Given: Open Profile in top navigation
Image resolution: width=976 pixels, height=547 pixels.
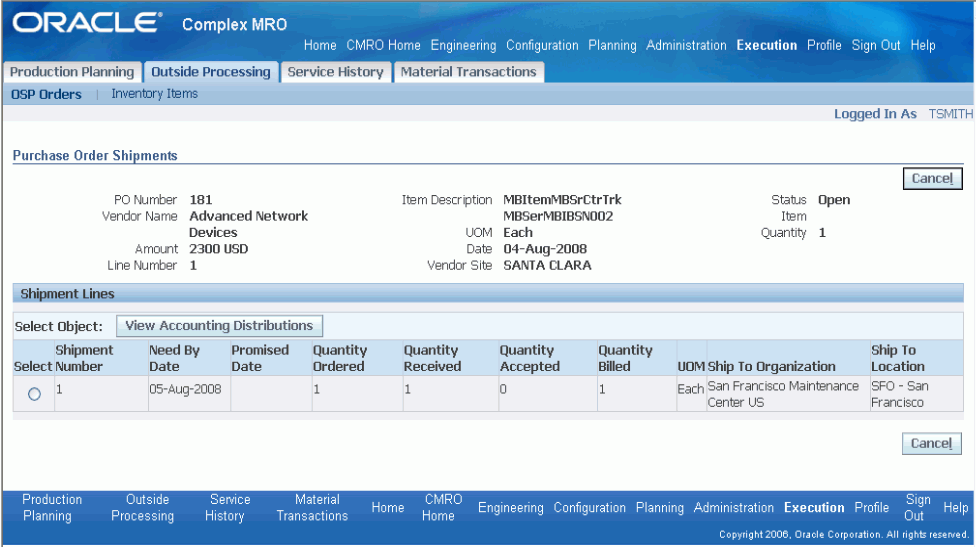Looking at the screenshot, I should pyautogui.click(x=824, y=45).
